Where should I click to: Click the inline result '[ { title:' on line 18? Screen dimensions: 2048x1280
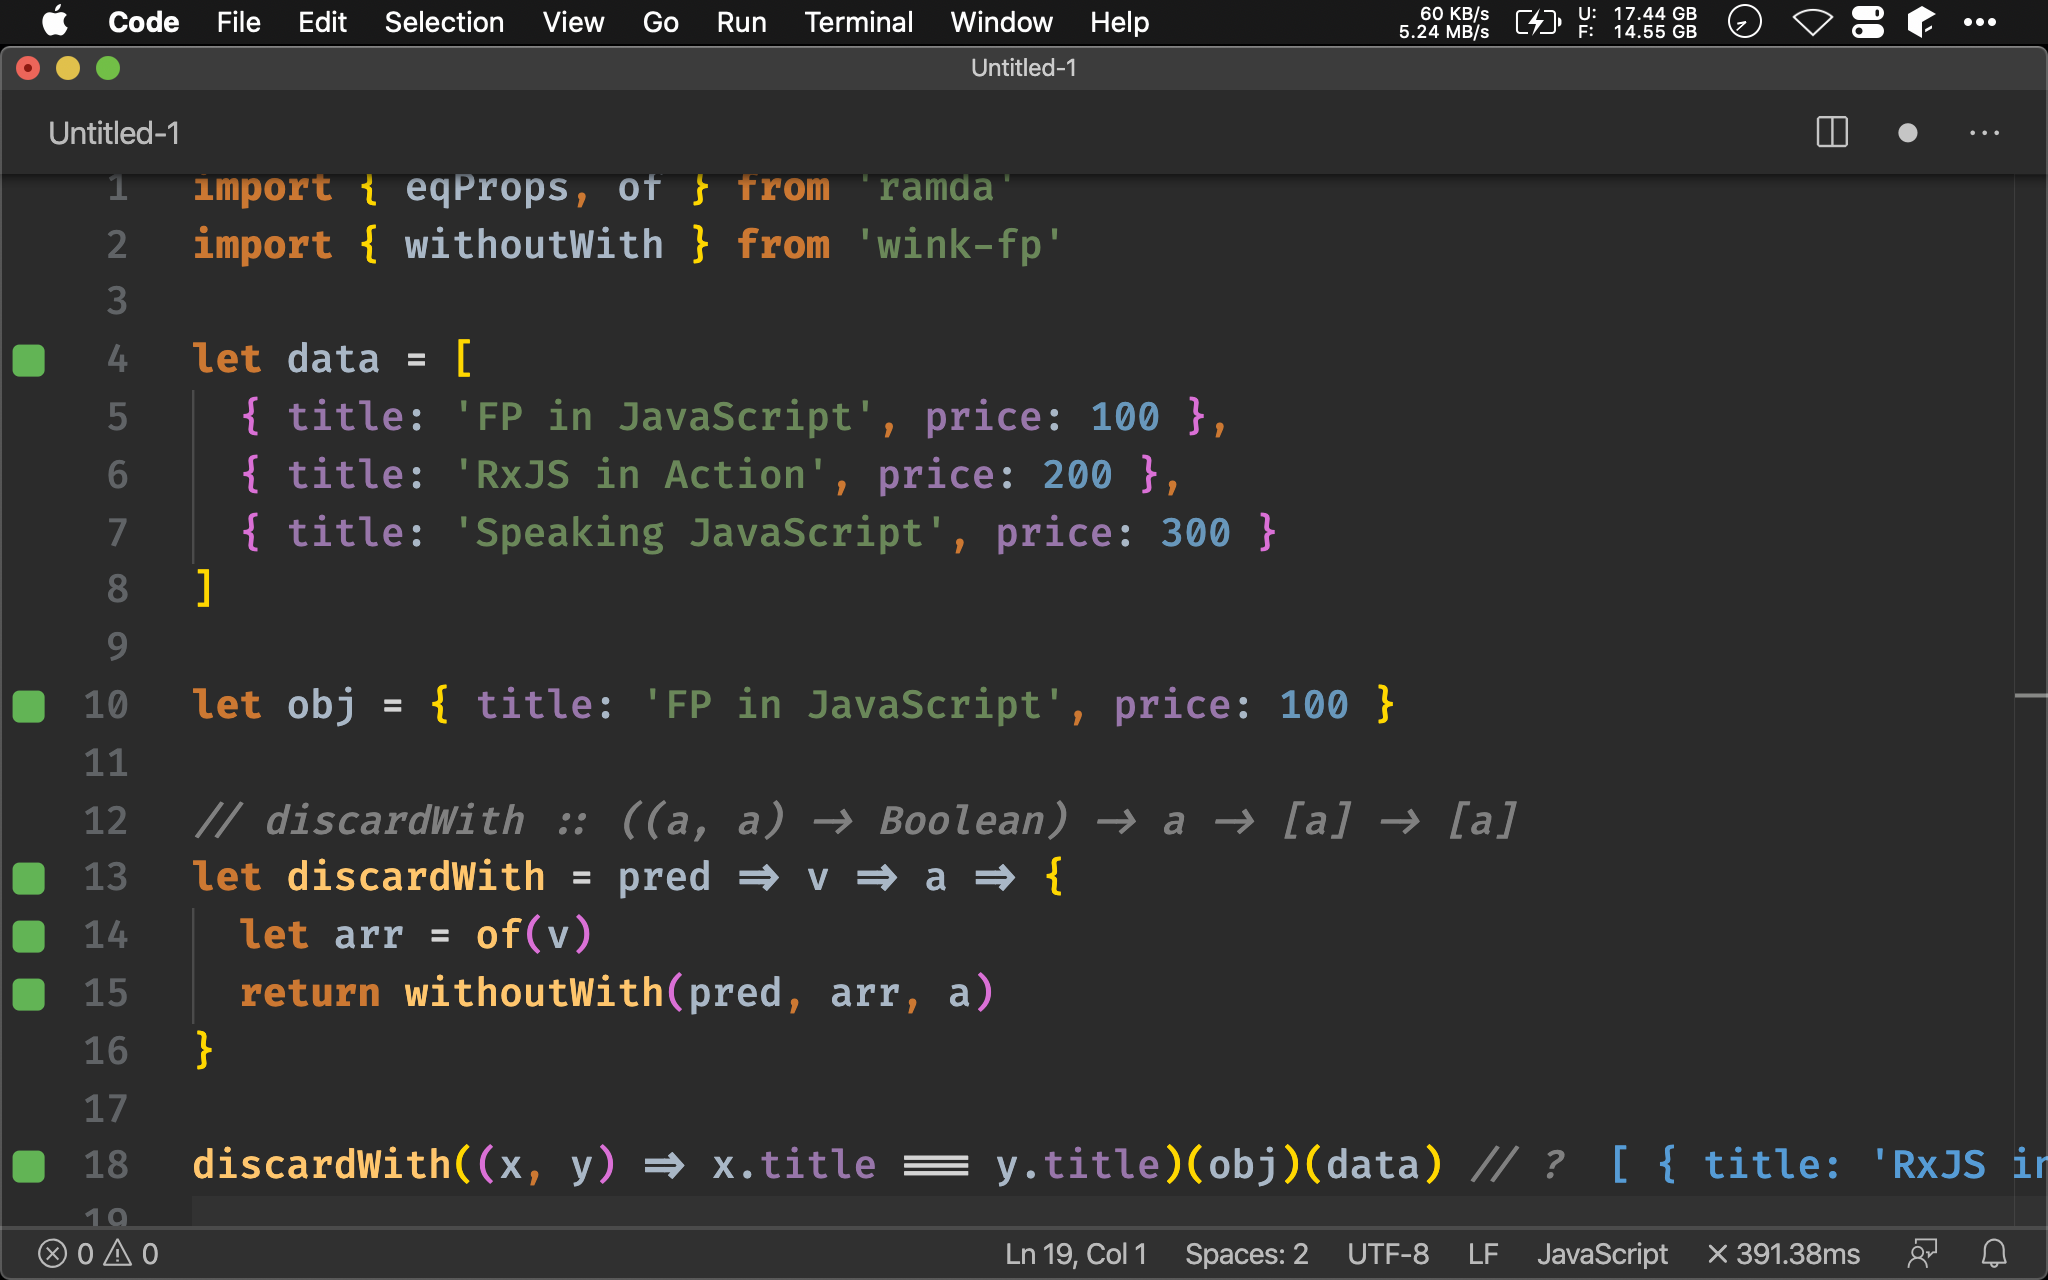(1725, 1164)
